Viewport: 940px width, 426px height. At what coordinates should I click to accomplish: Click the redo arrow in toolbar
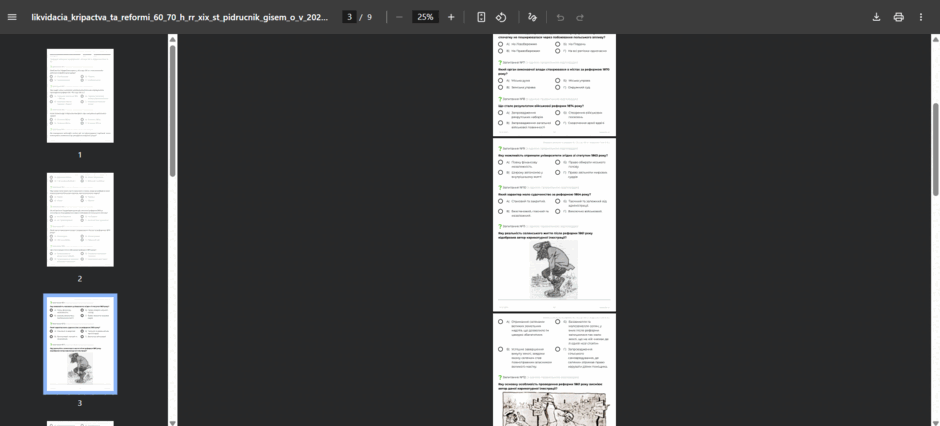point(580,17)
